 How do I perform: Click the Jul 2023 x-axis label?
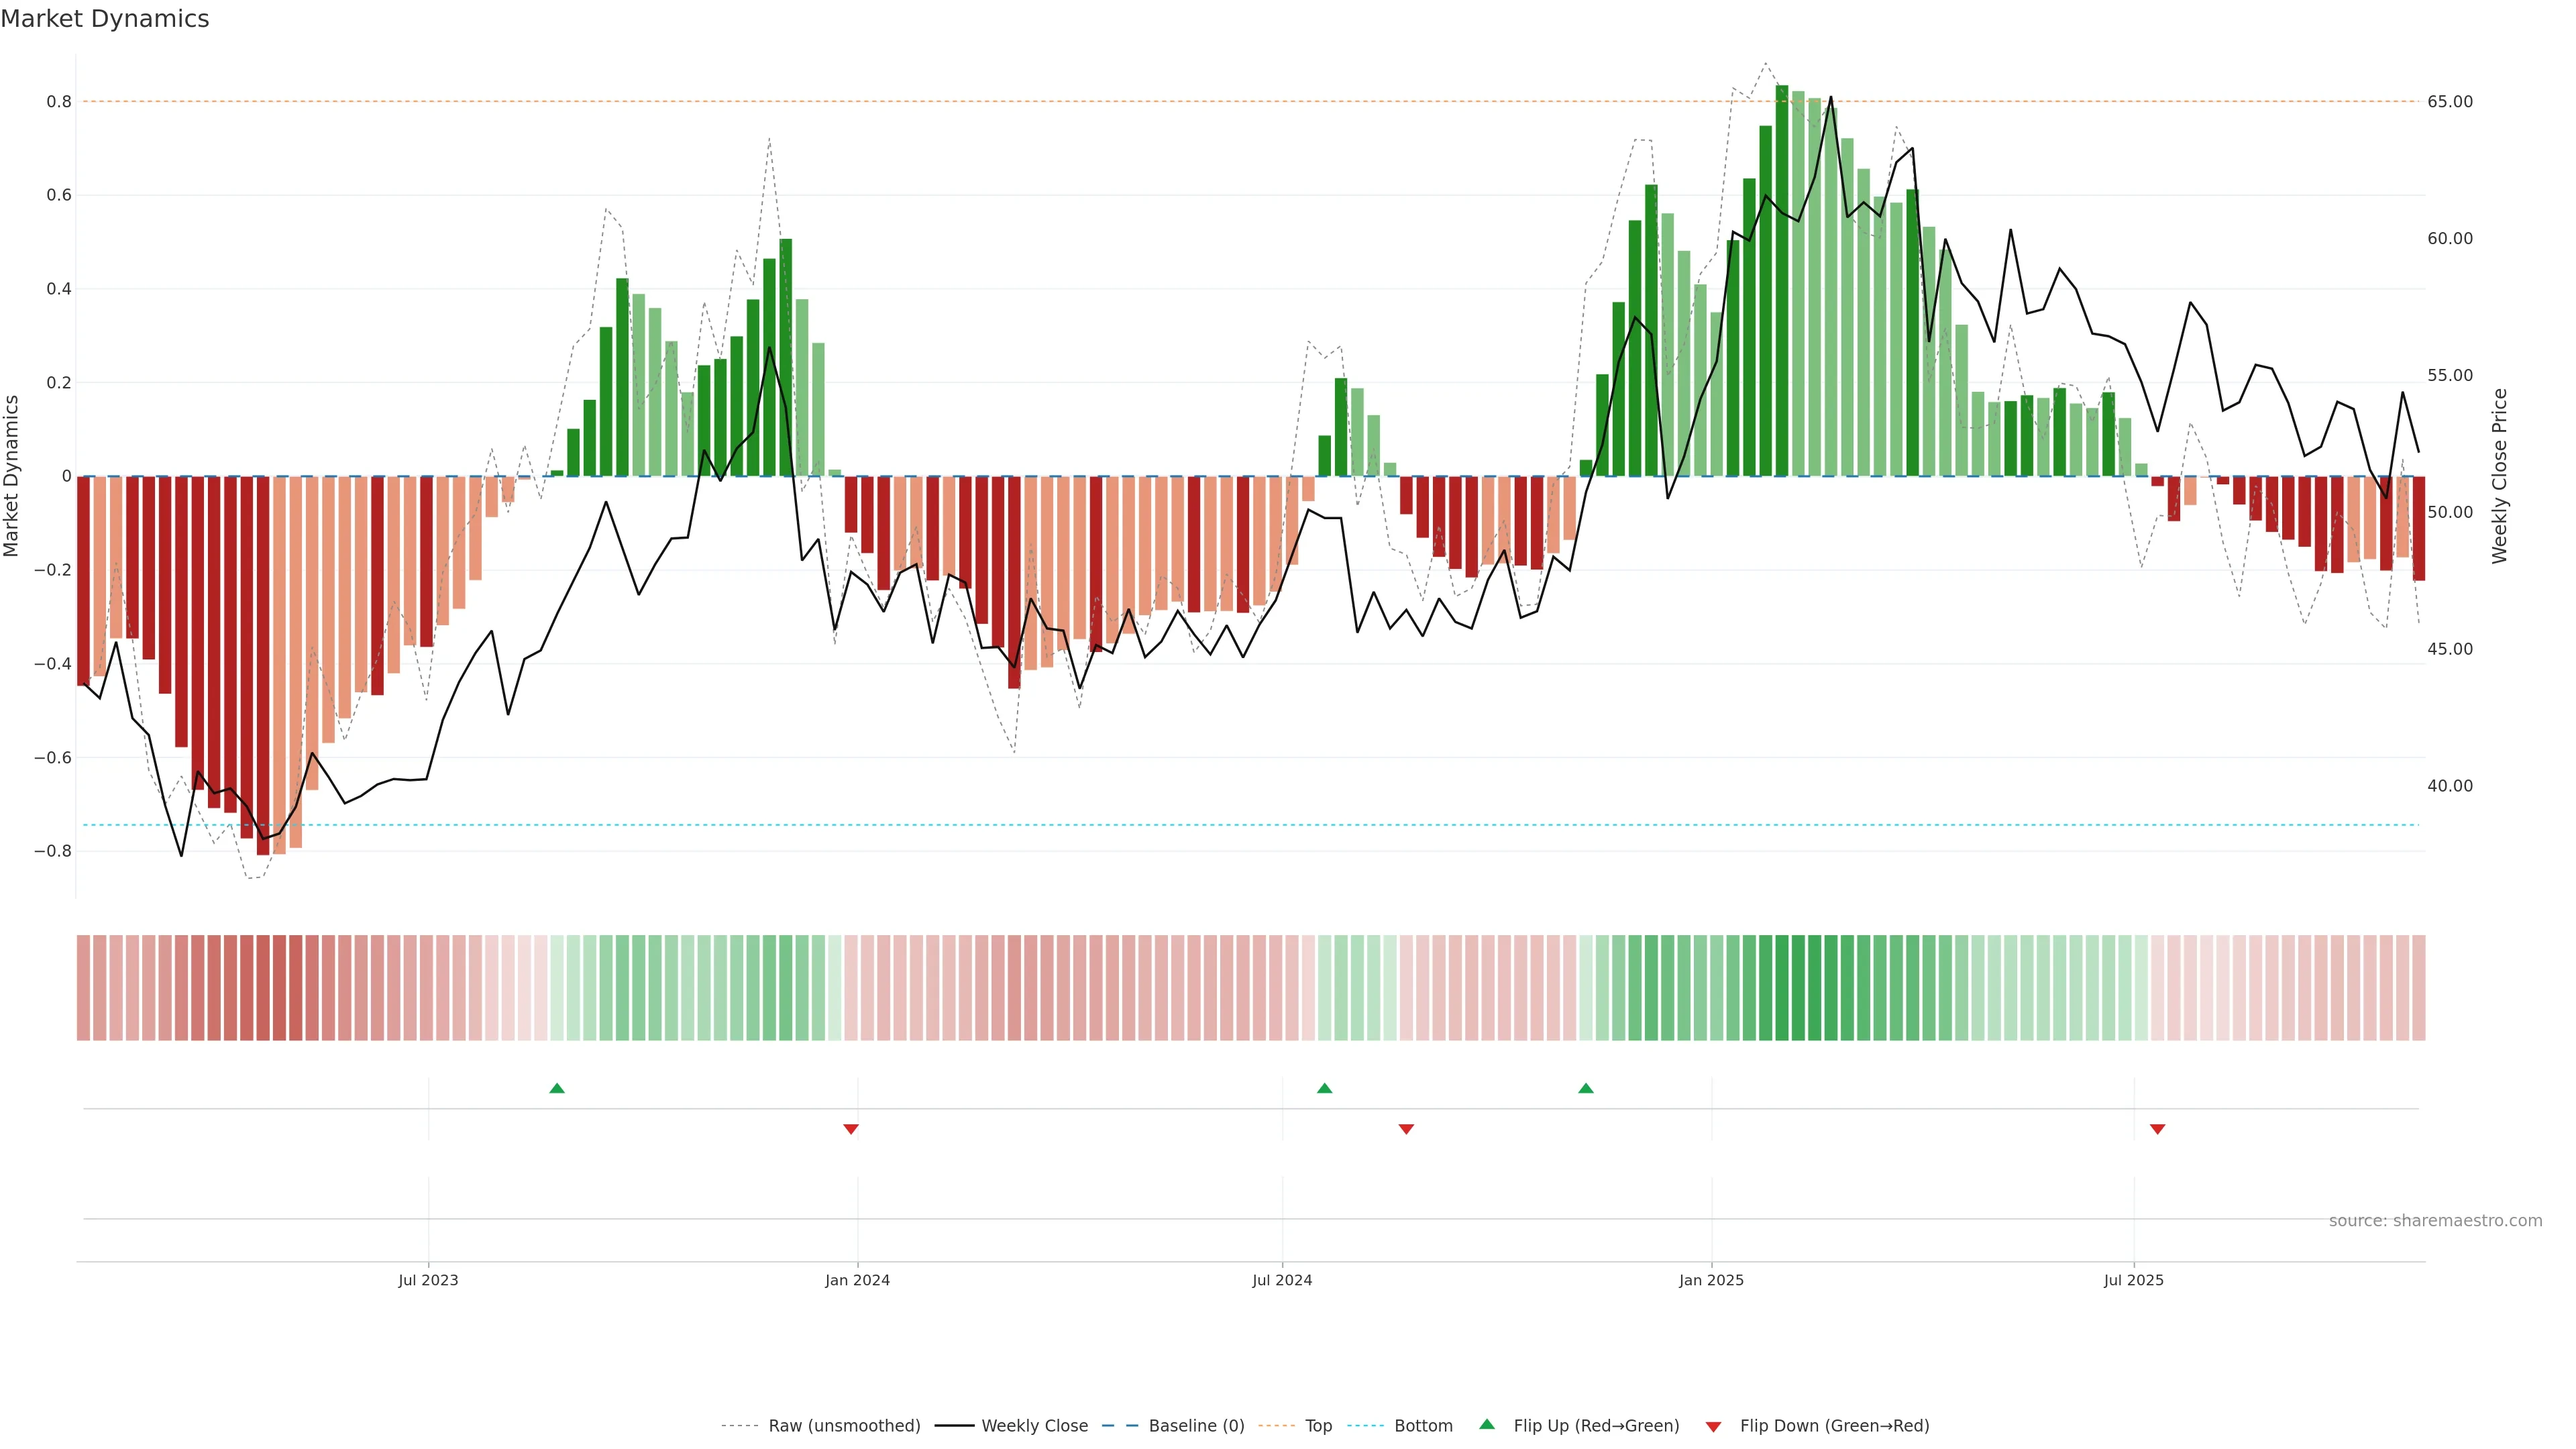coord(428,1280)
